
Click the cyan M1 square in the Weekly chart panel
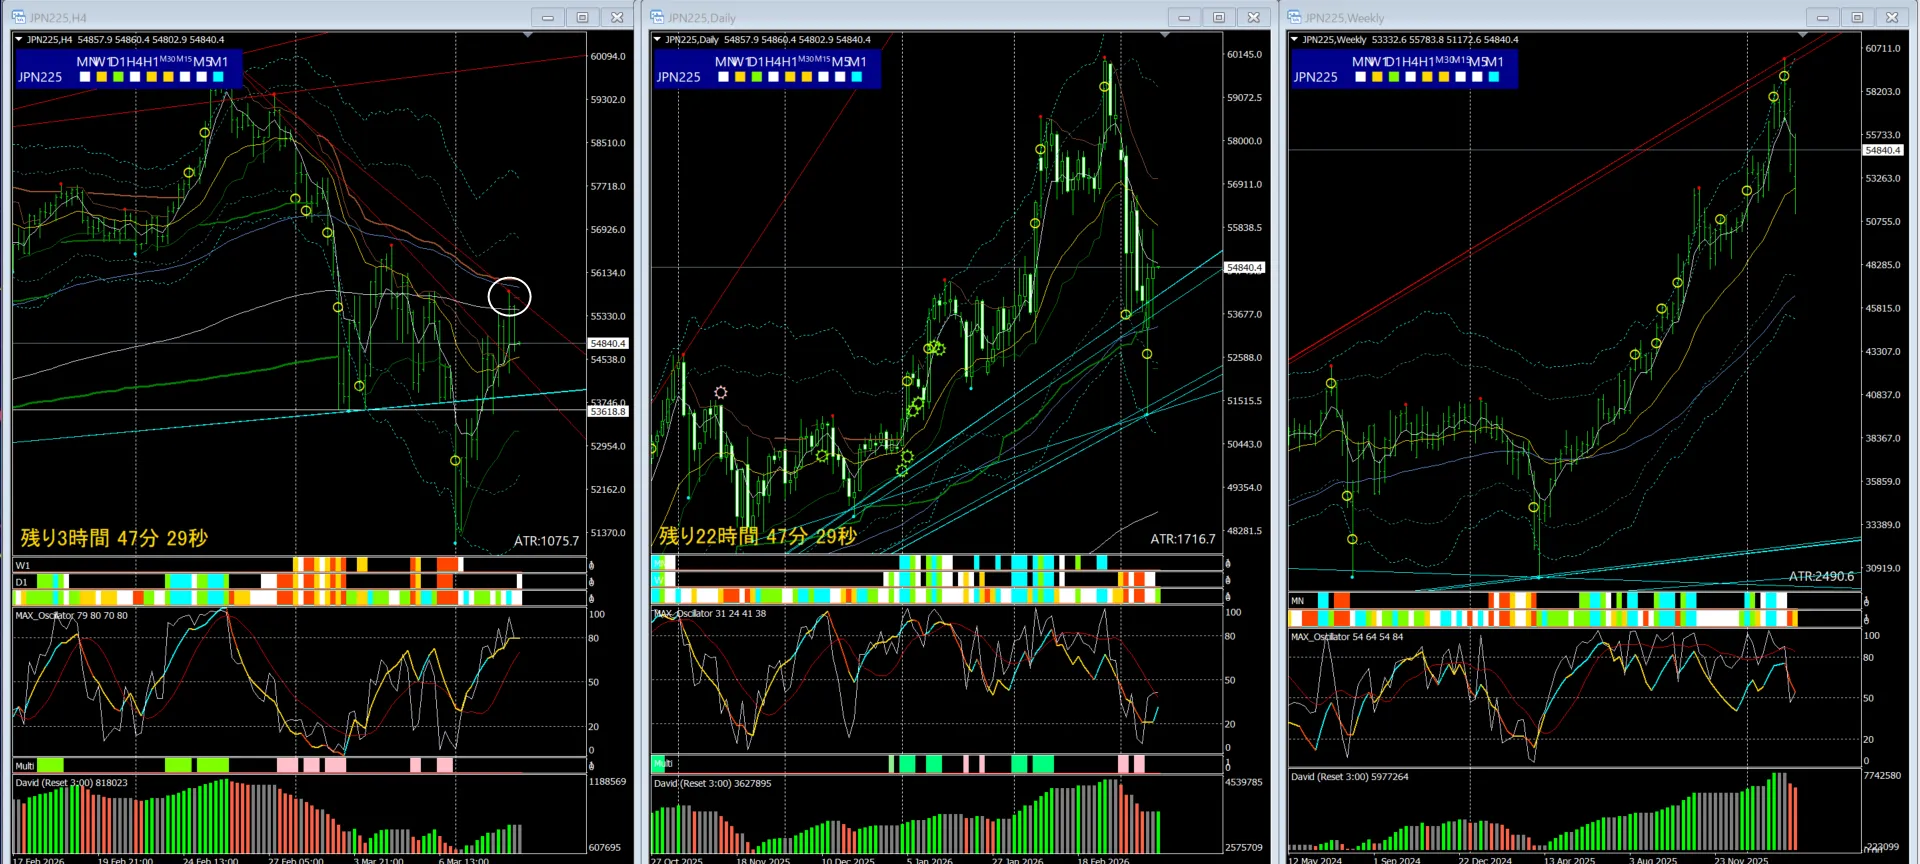tap(1494, 77)
